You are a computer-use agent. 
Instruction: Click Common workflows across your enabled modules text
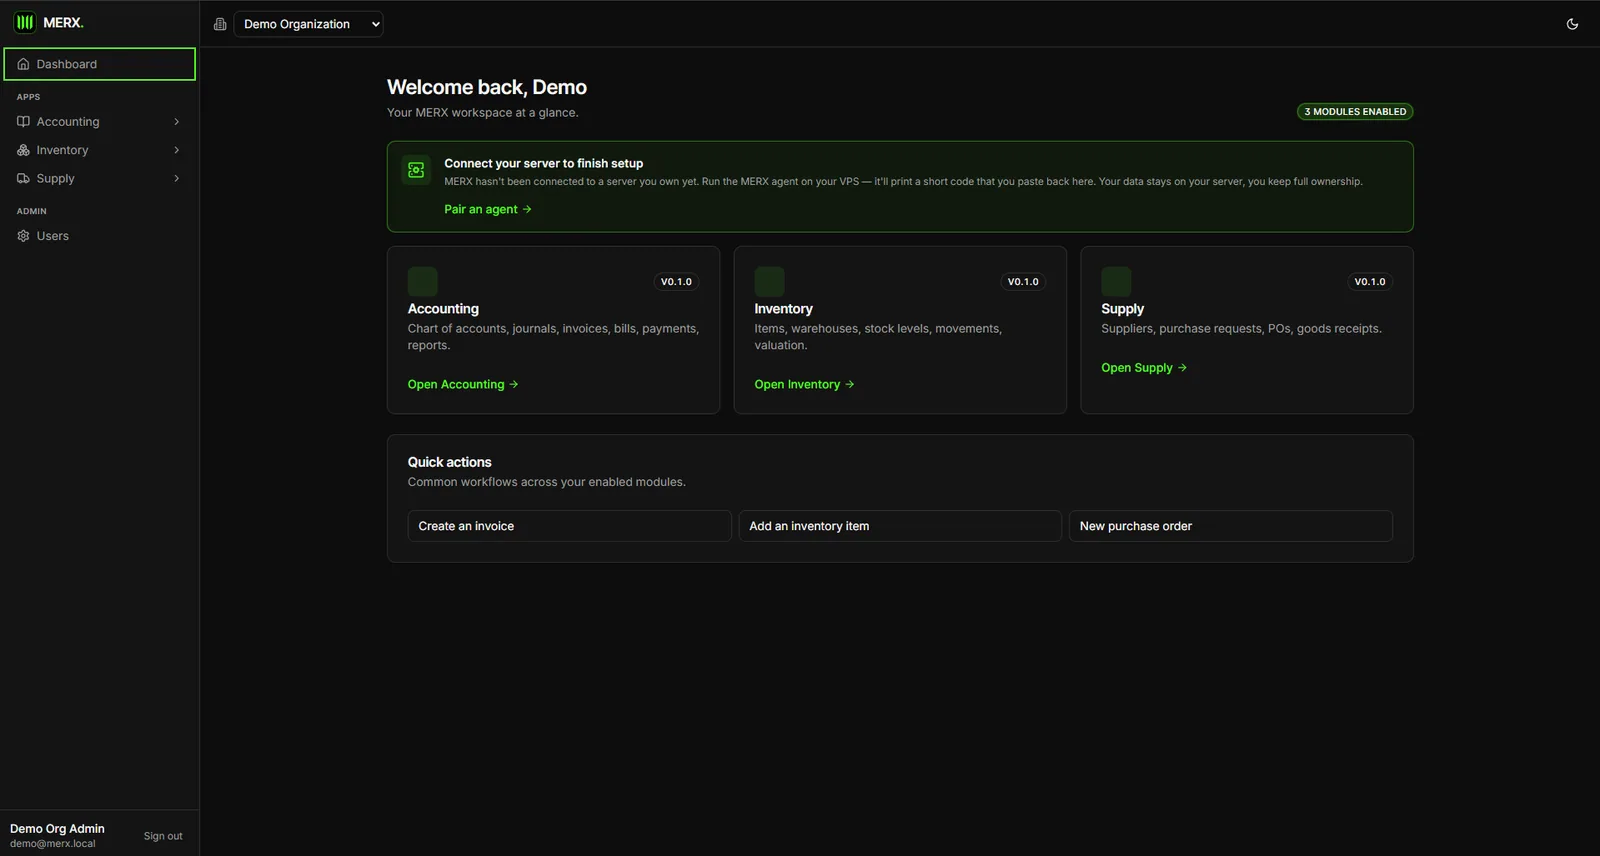546,482
